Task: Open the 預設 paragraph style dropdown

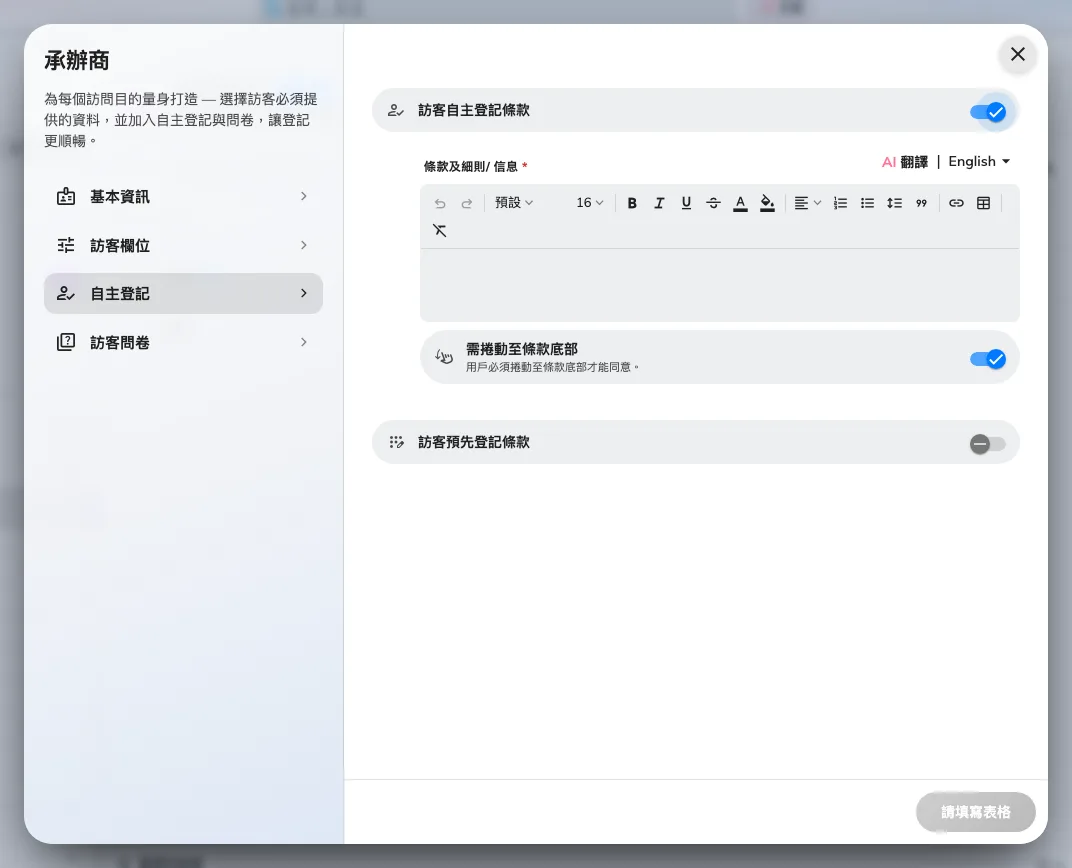Action: [514, 203]
